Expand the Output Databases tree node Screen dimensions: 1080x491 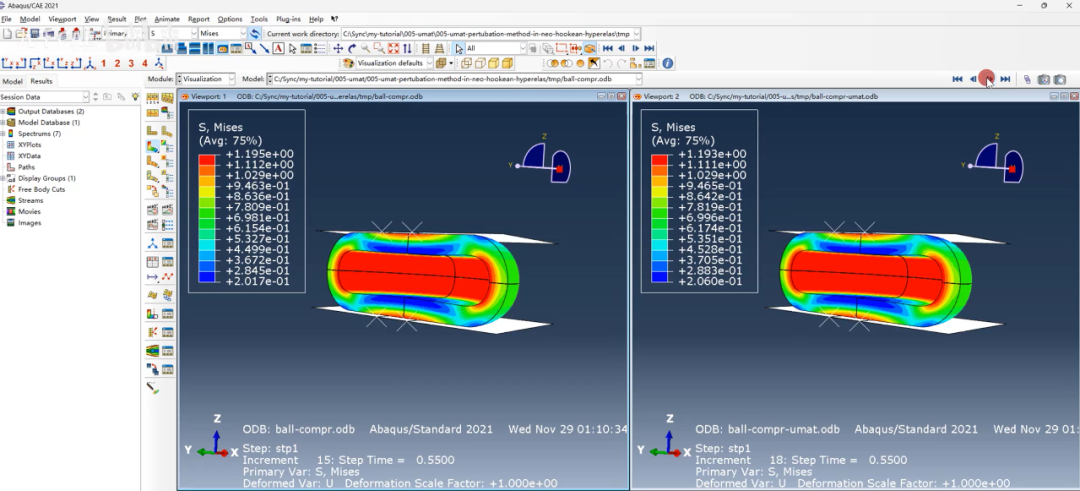[3, 111]
